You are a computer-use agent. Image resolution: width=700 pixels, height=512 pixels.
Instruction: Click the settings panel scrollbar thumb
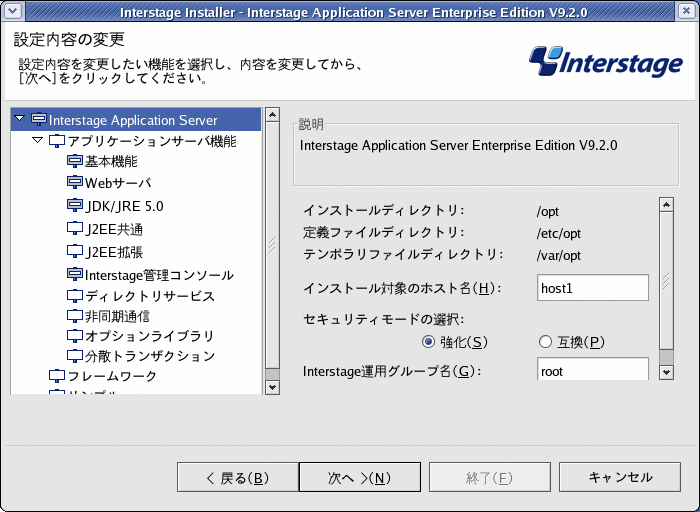tap(667, 281)
